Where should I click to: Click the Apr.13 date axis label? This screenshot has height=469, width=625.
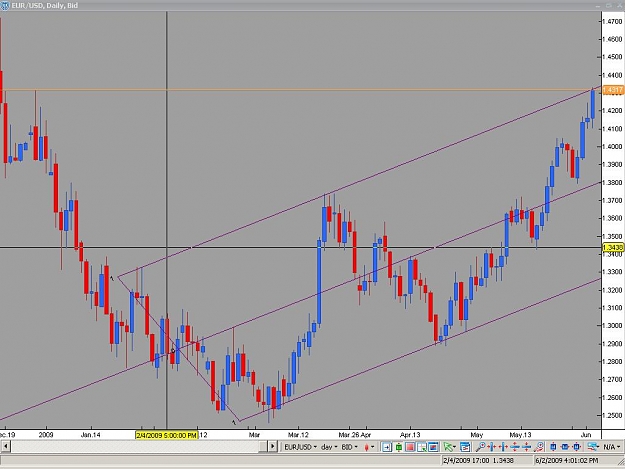click(410, 435)
